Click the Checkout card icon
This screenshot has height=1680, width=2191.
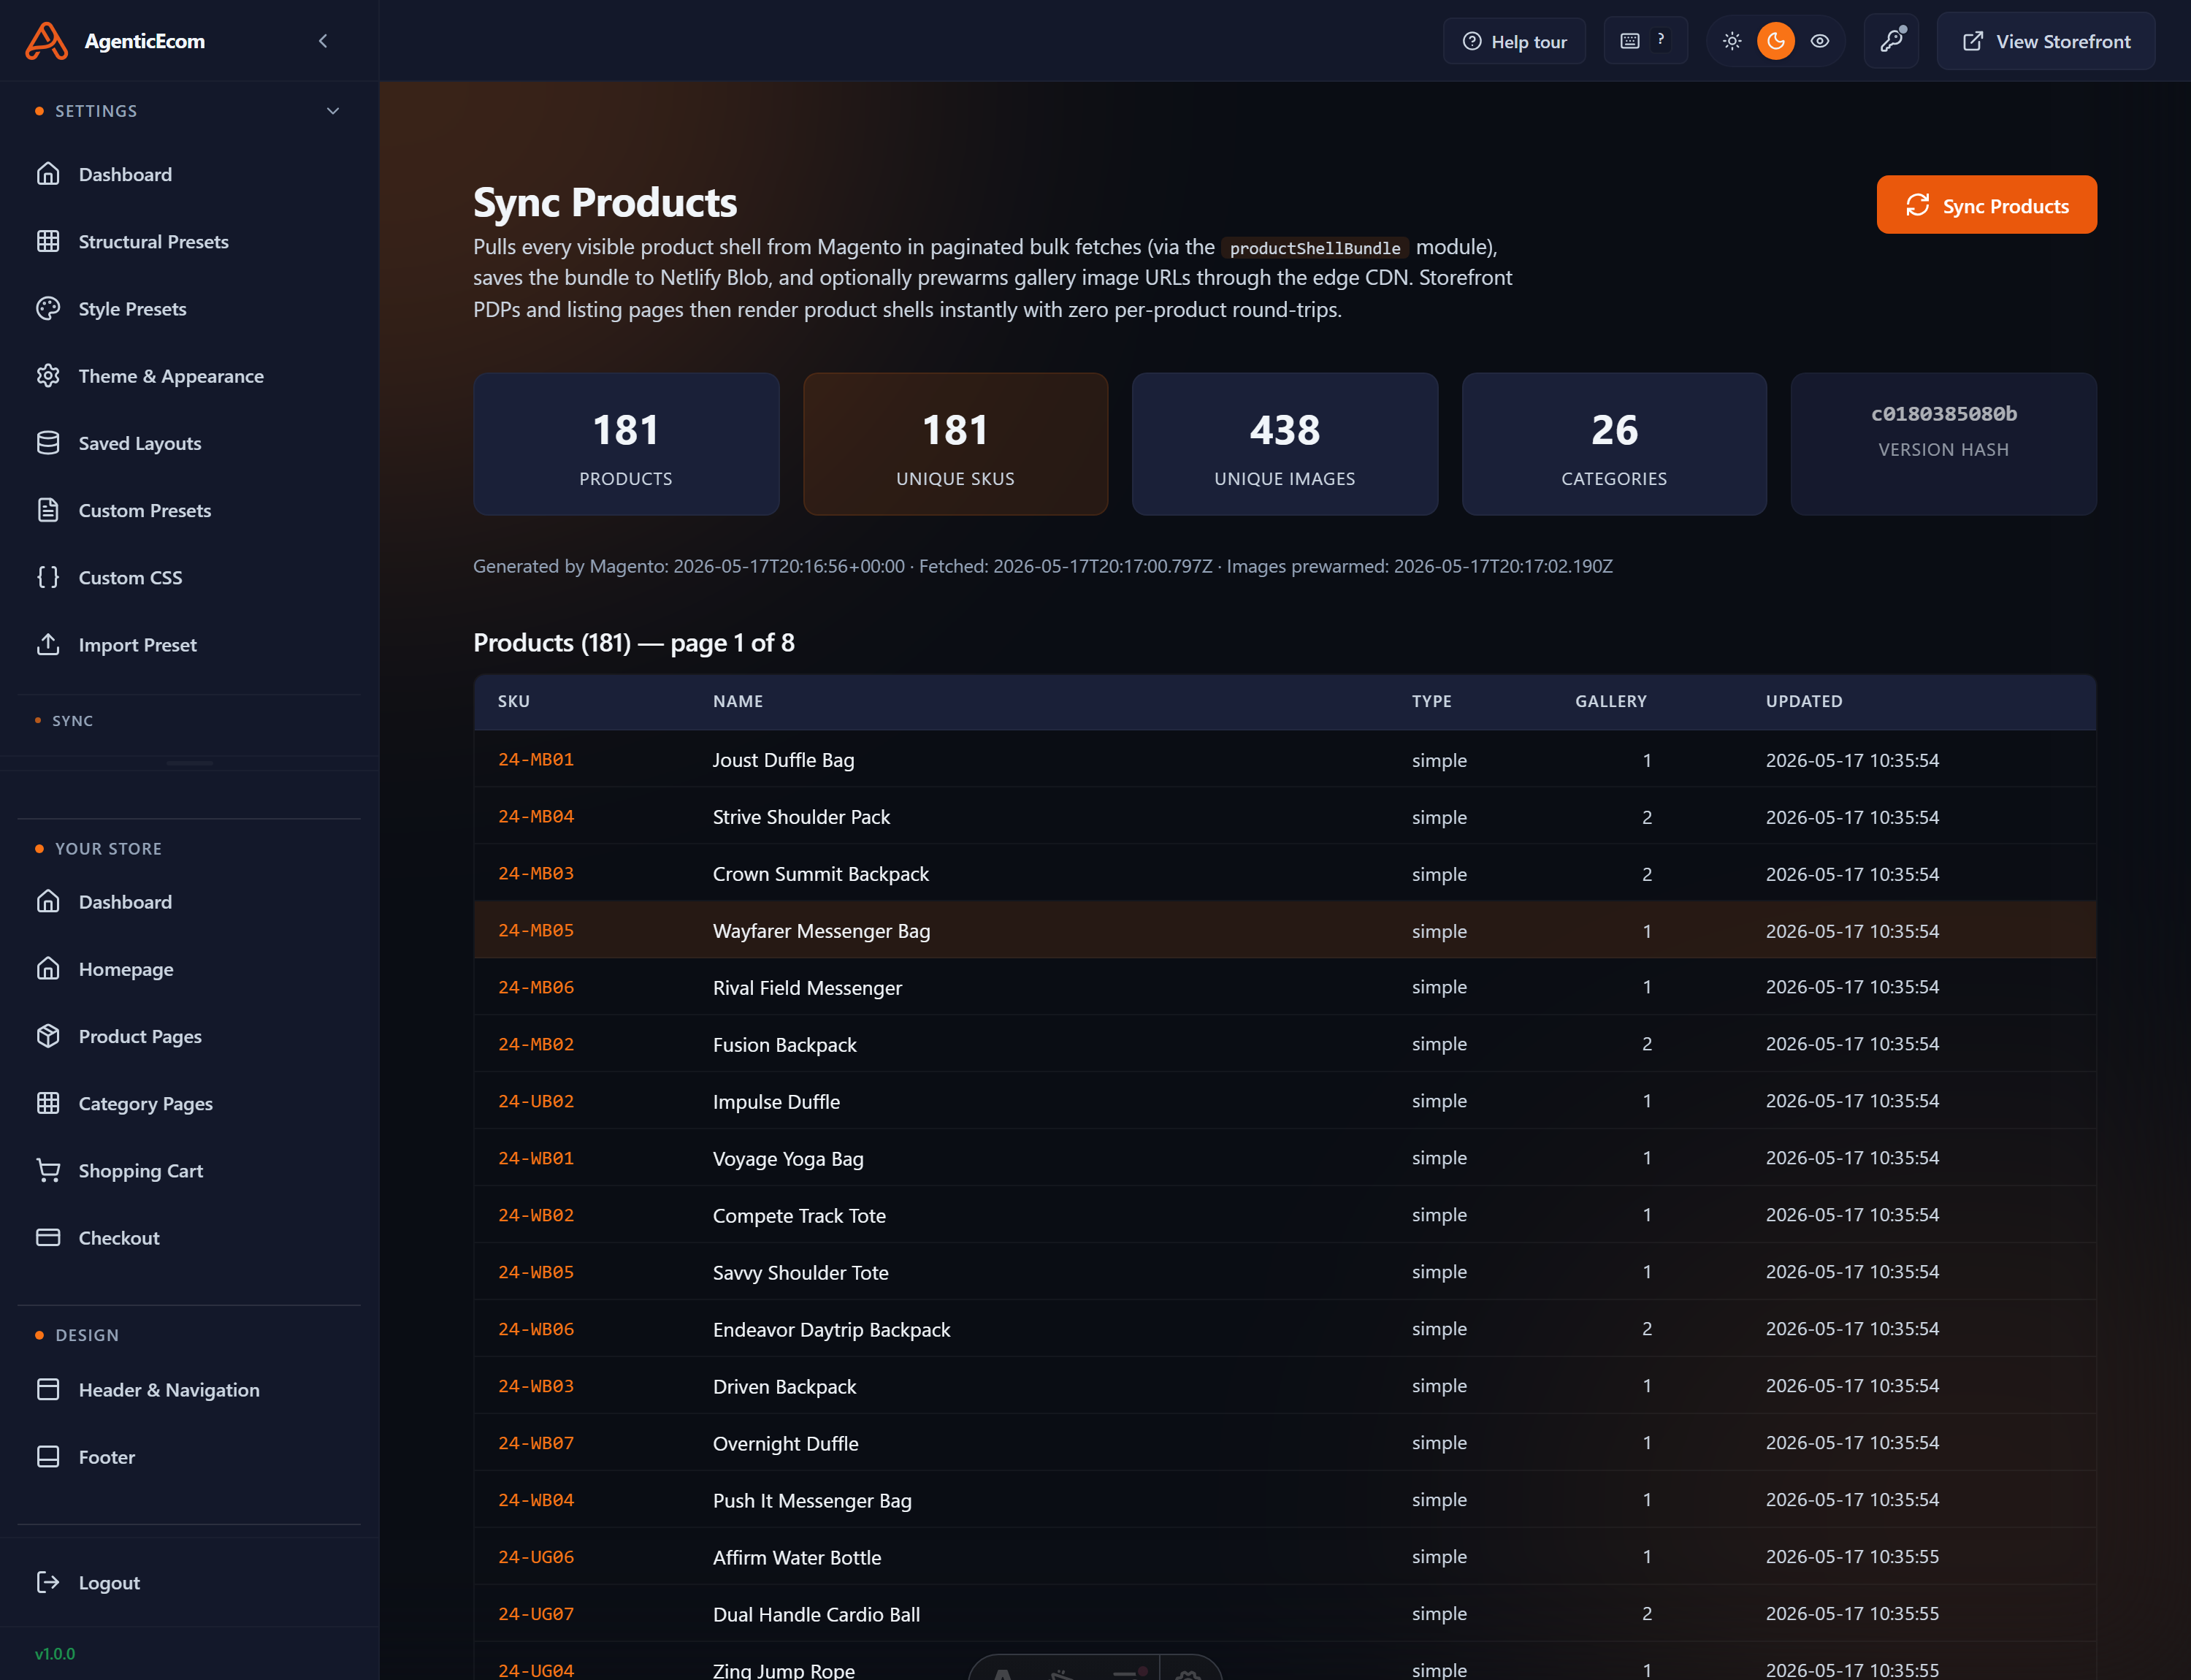pos(48,1237)
